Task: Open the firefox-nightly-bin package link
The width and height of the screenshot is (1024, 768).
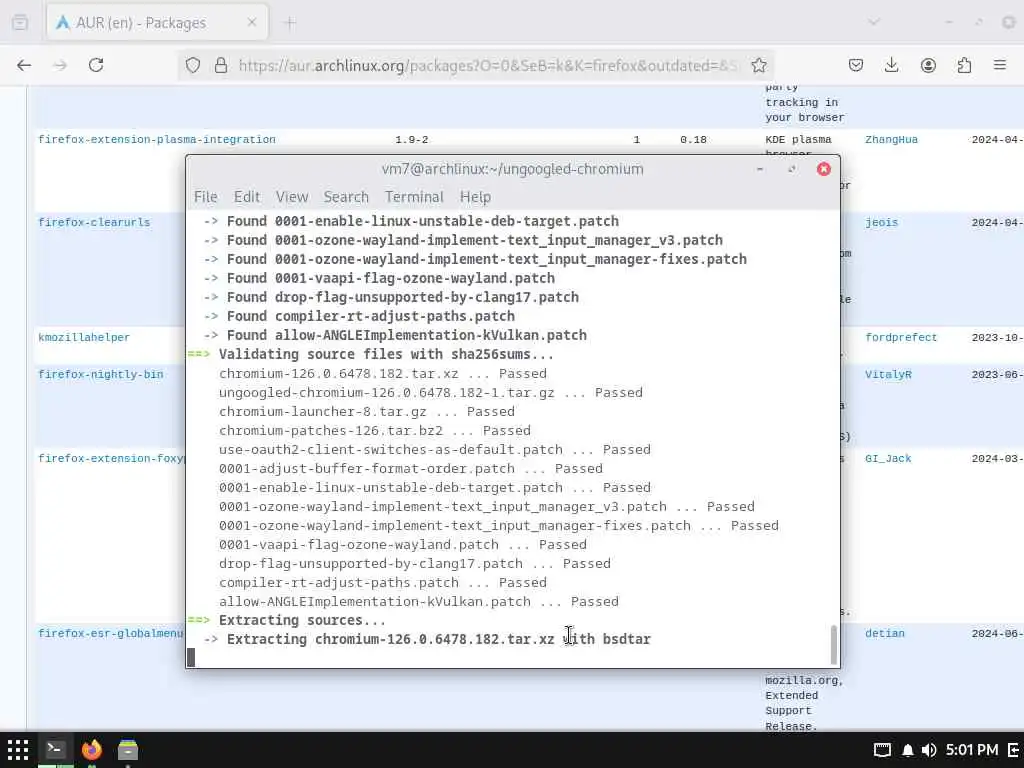Action: click(x=101, y=375)
